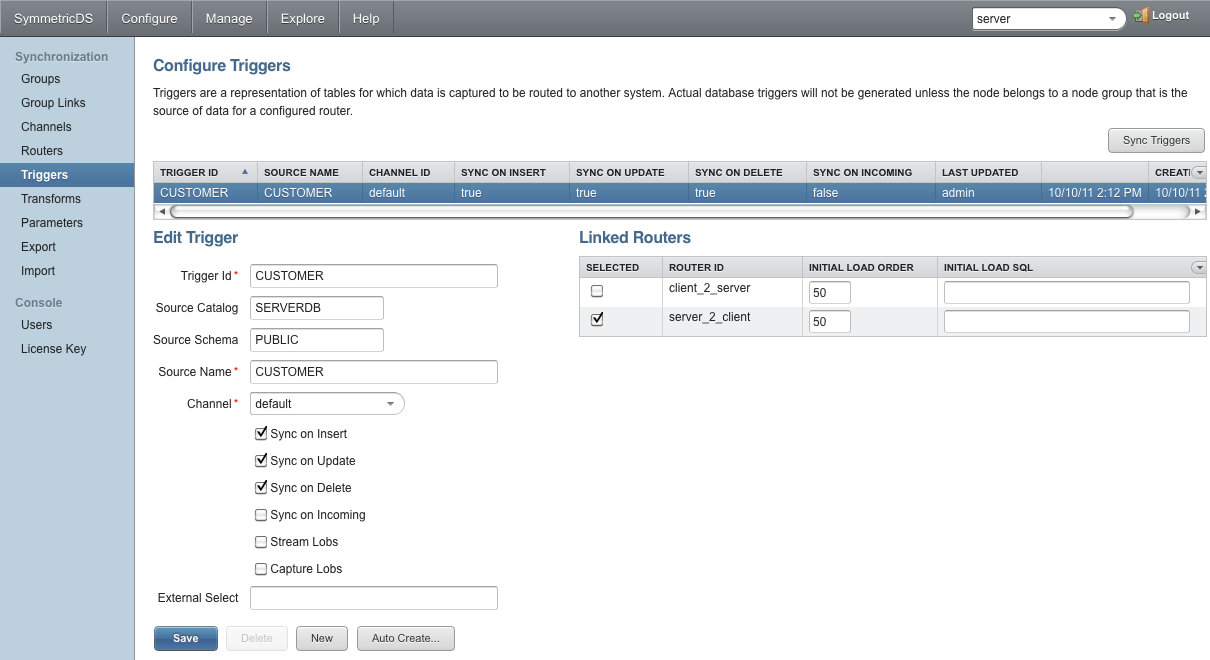
Task: Click the Logout icon
Action: pyautogui.click(x=1140, y=16)
